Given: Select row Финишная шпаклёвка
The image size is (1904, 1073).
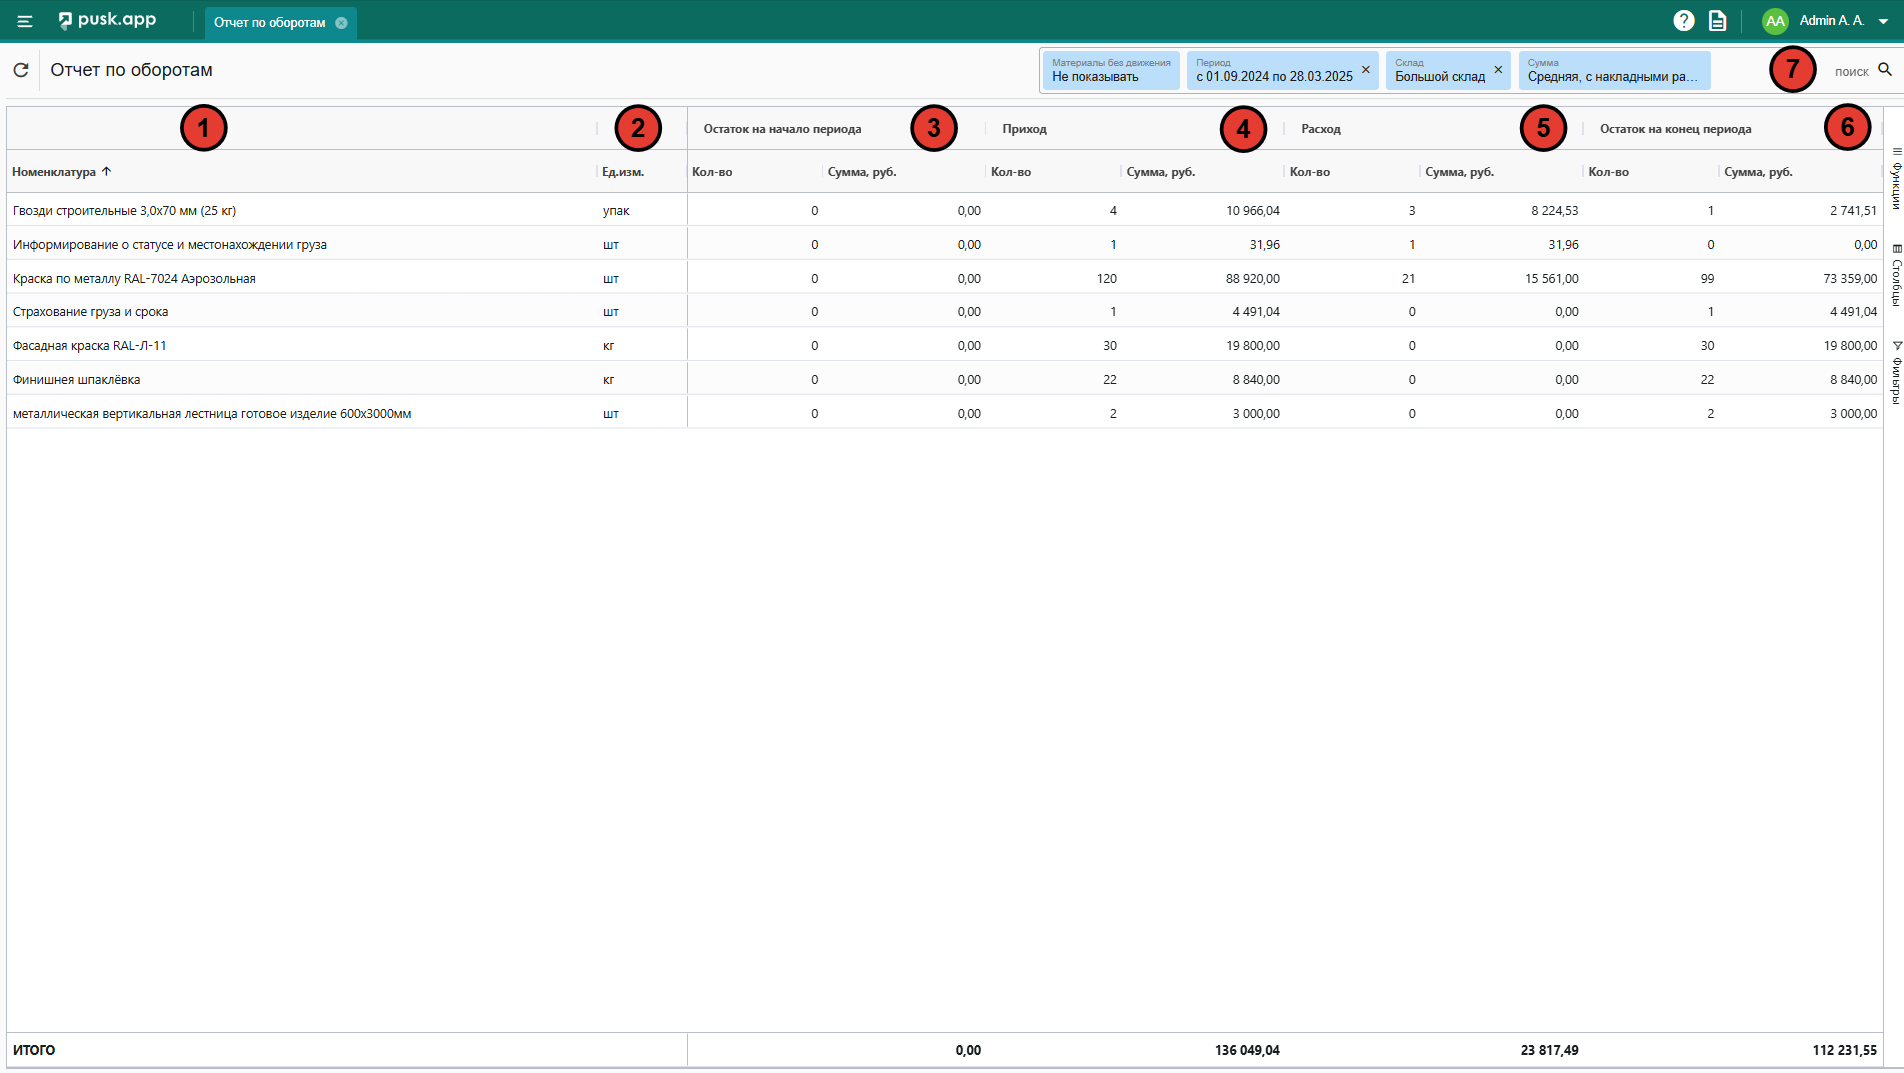Looking at the screenshot, I should click(x=944, y=379).
